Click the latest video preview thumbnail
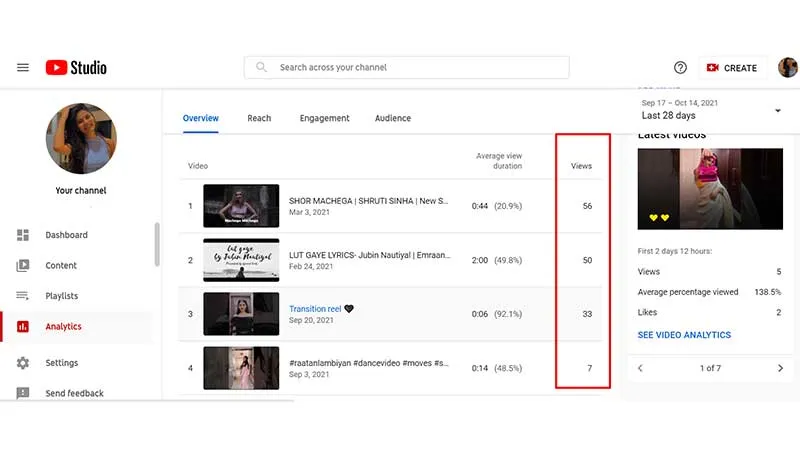800x450 pixels. (x=710, y=189)
